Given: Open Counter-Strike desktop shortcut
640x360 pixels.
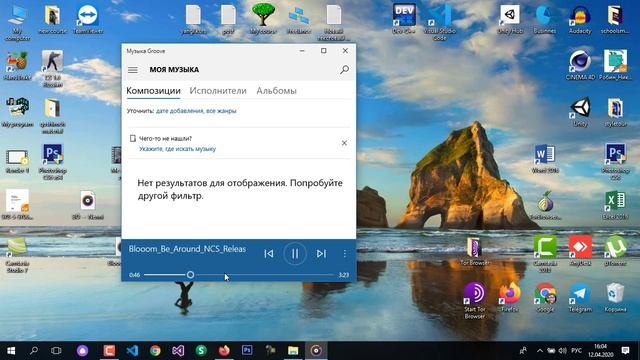Looking at the screenshot, I should pyautogui.click(x=53, y=68).
